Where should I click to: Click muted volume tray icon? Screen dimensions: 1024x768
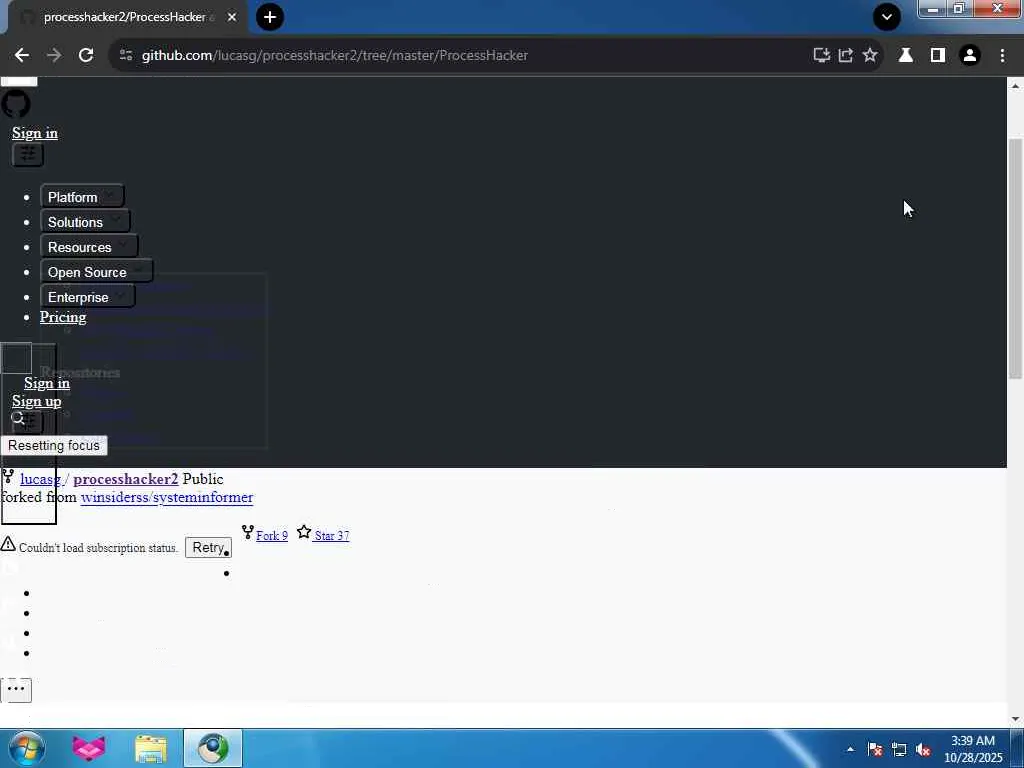(x=923, y=750)
